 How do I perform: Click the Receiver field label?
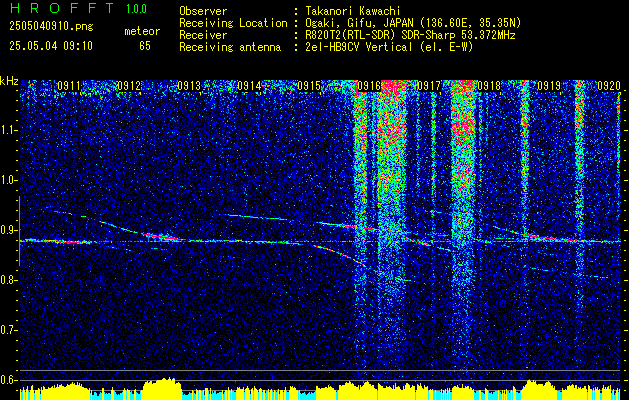point(203,35)
